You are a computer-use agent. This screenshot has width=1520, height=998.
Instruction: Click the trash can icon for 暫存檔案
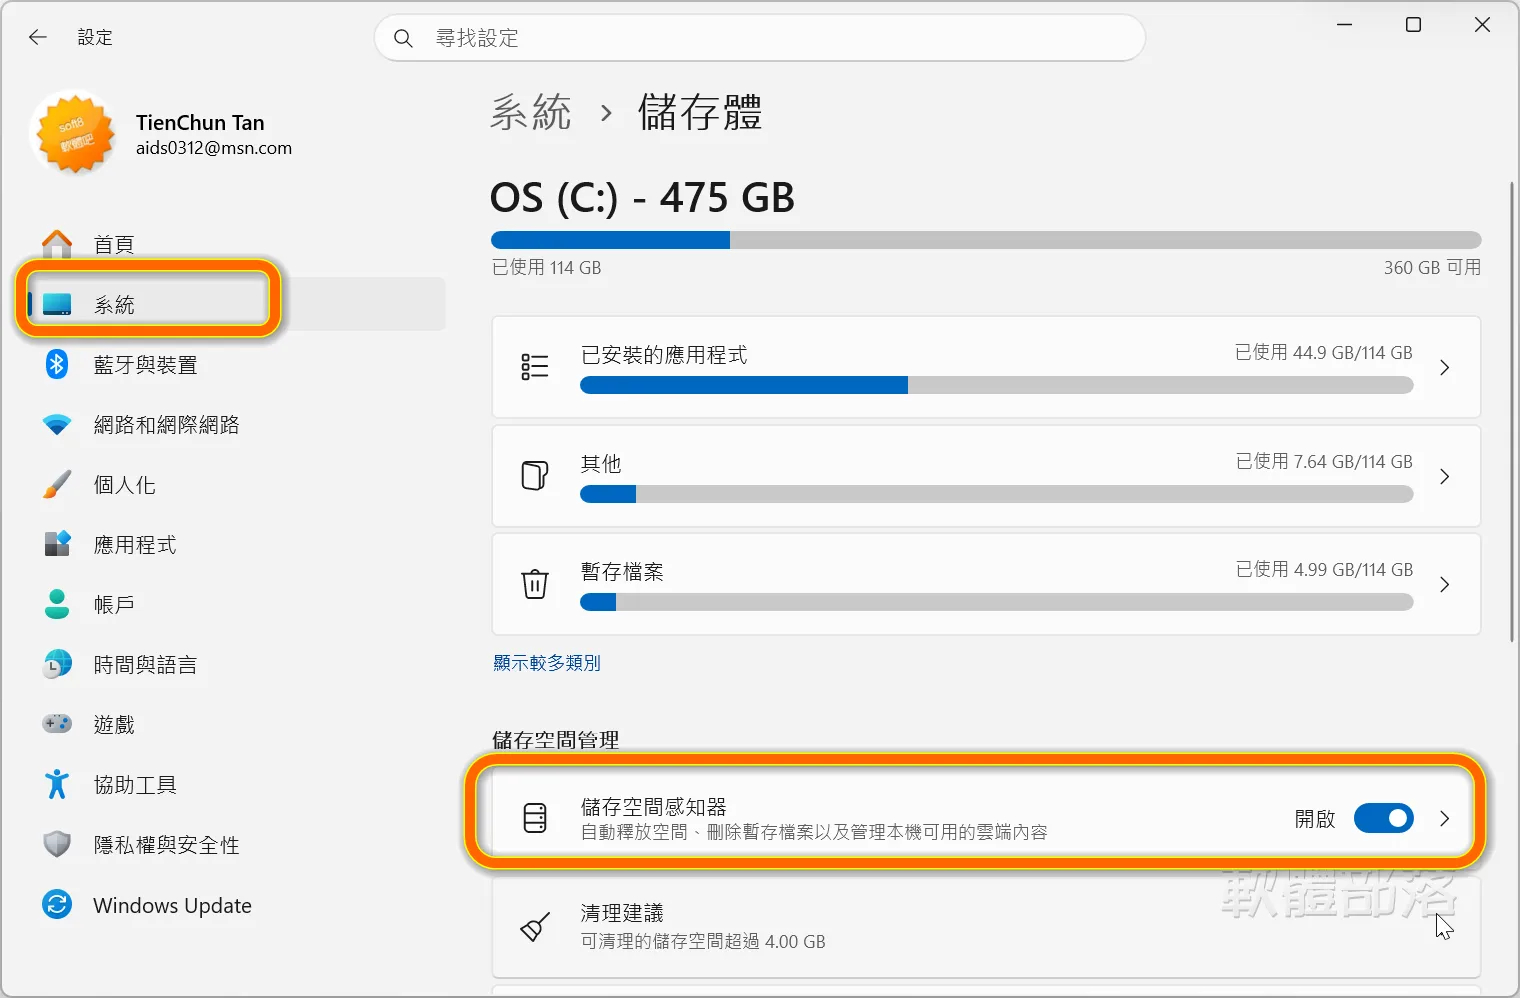535,584
